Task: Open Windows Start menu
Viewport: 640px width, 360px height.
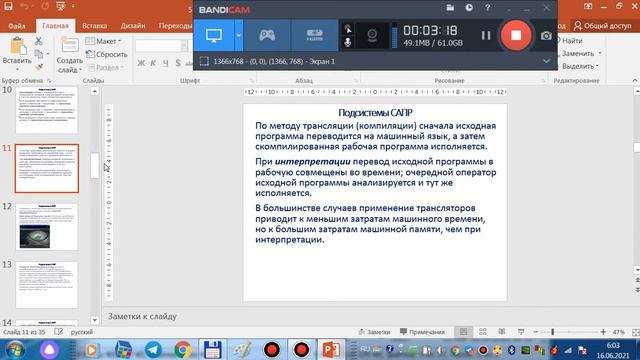Action: (15, 350)
